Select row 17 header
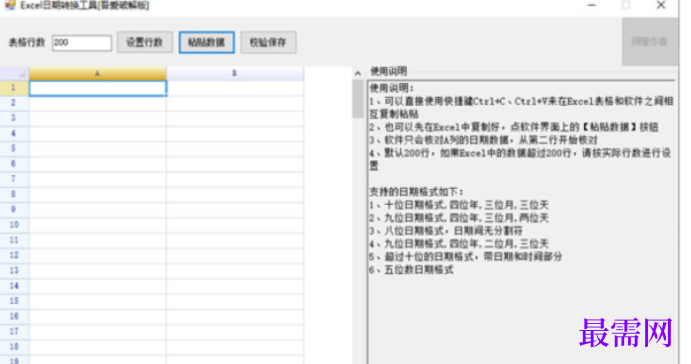 click(x=14, y=331)
